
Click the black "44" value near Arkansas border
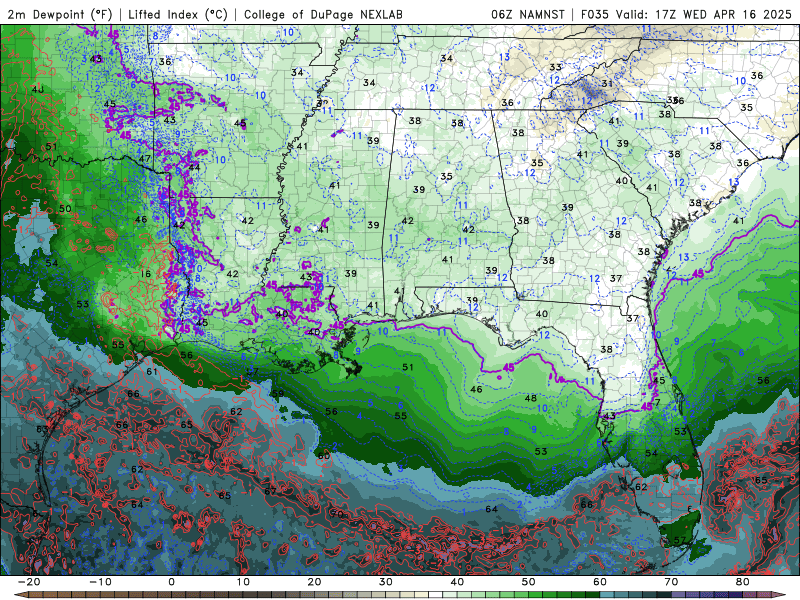tap(194, 167)
